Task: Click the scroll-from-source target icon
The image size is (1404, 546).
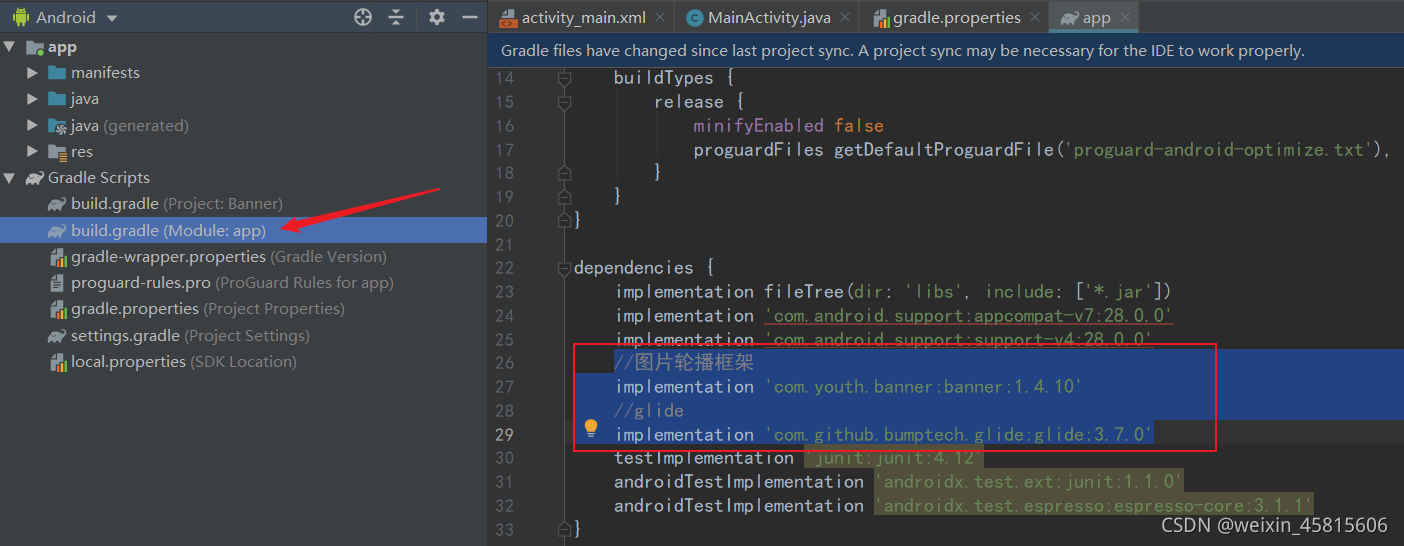Action: click(363, 17)
